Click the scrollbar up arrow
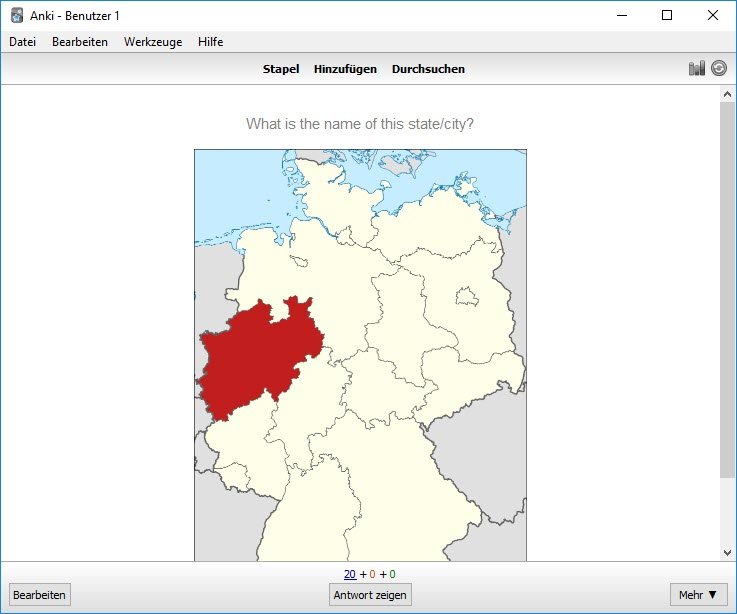This screenshot has width=737, height=614. coord(727,94)
